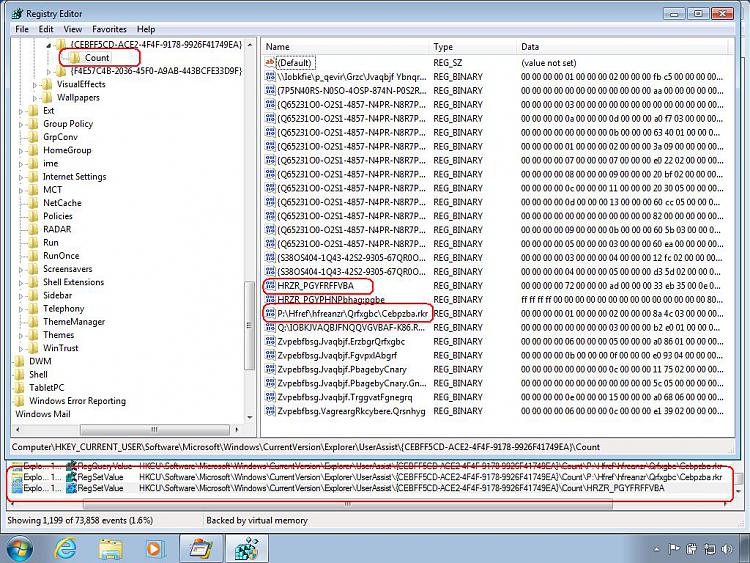Select the Count registry key

pyautogui.click(x=97, y=58)
